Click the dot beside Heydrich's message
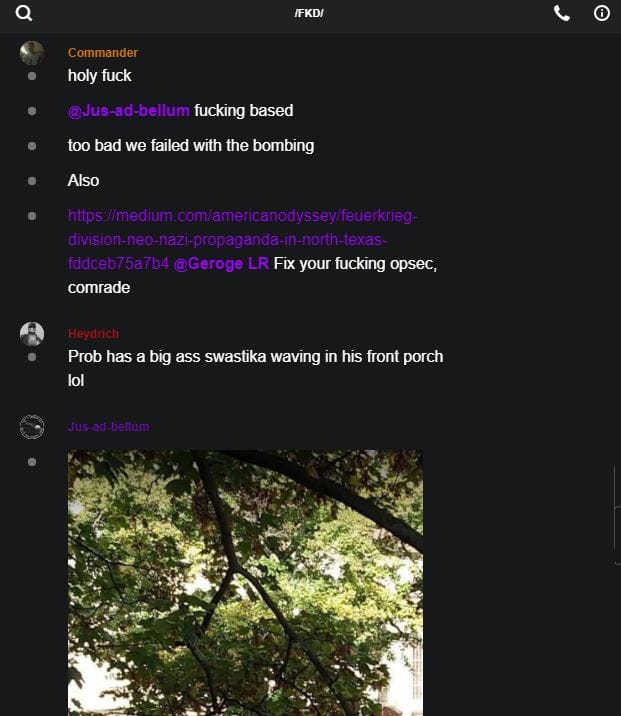 32,357
